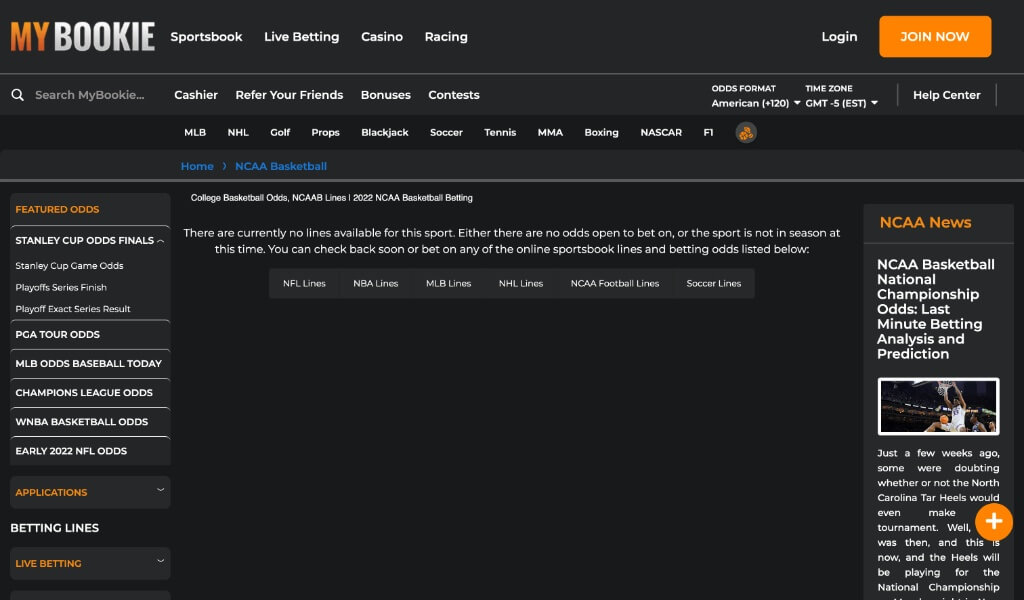Open Playoff Exact Series Result
The width and height of the screenshot is (1024, 600).
click(x=73, y=309)
